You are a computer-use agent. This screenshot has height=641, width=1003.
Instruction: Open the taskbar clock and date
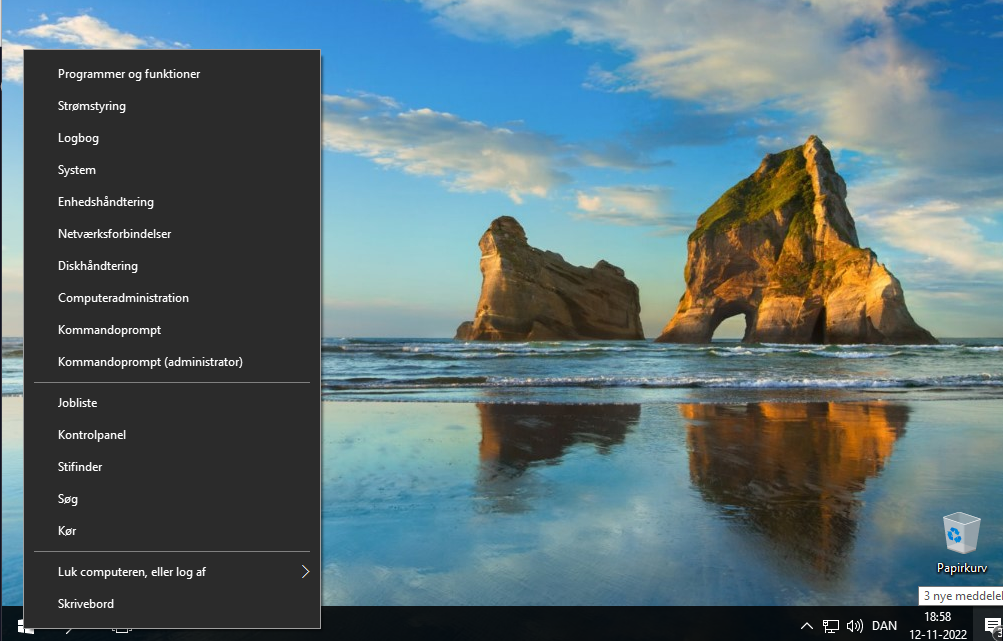click(x=938, y=626)
